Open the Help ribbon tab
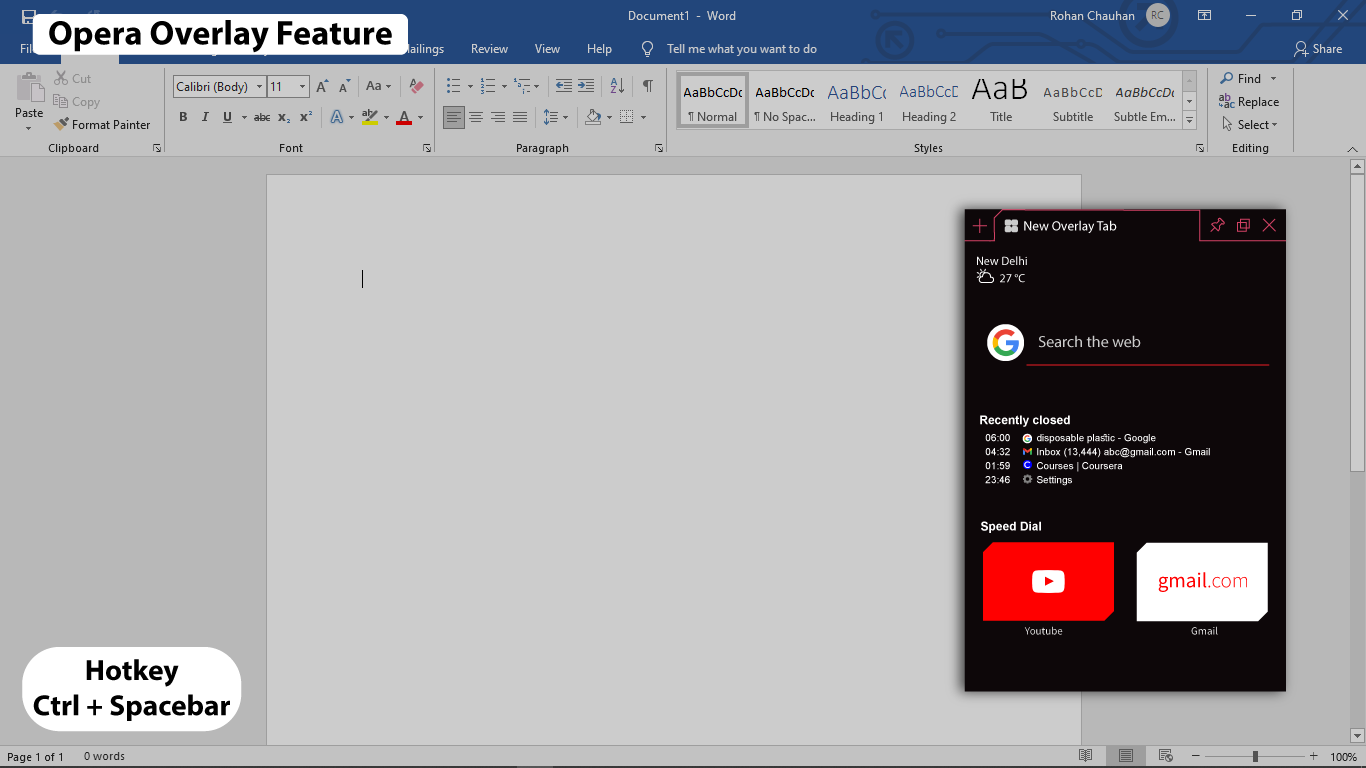1366x768 pixels. coord(599,49)
